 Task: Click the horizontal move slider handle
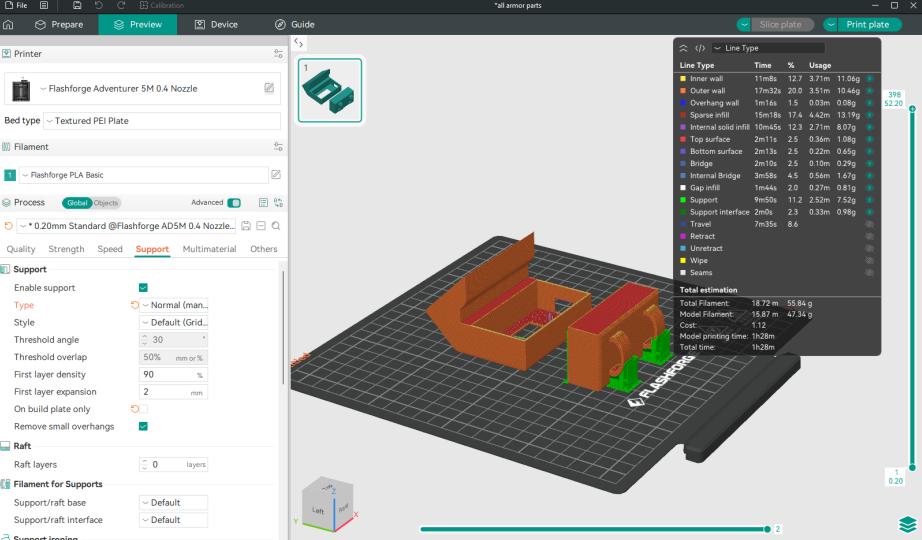767,529
